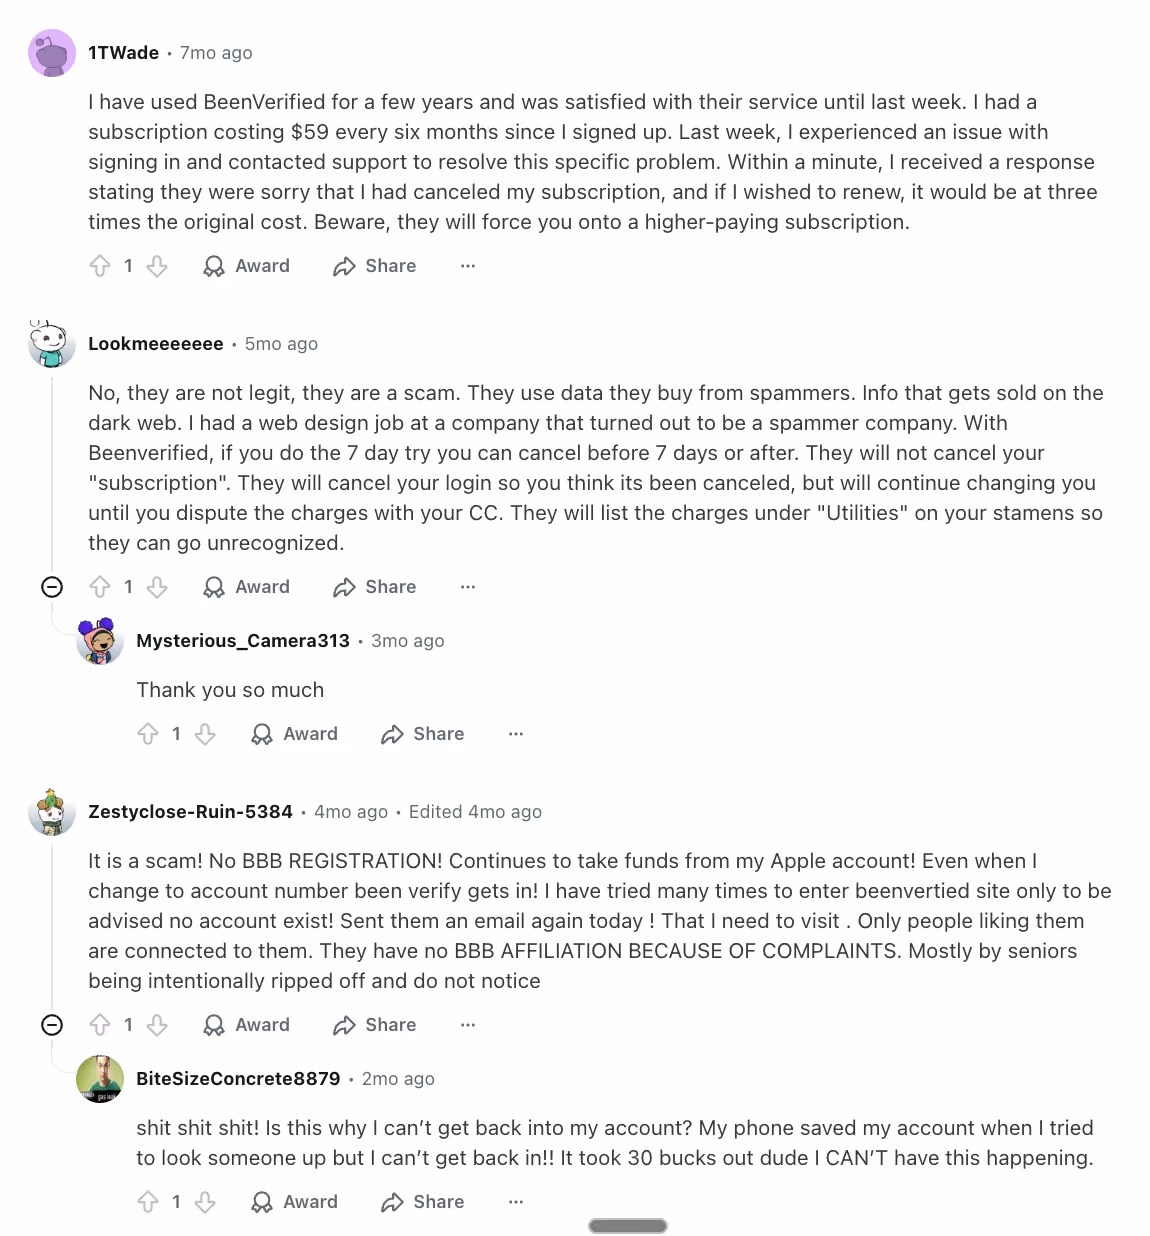Toggle the upvote on Lookmeeeeeee's comment
1150x1236 pixels.
pyautogui.click(x=100, y=587)
